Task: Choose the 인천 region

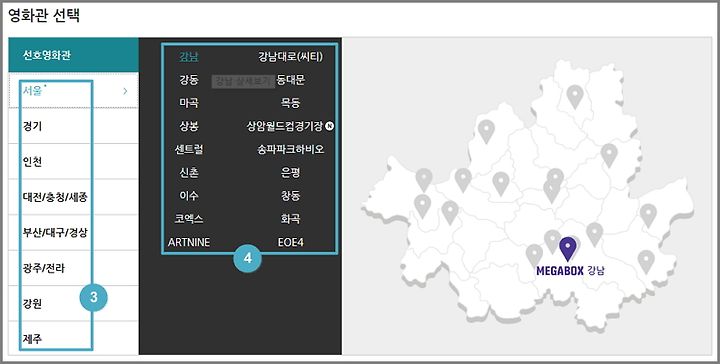Action: (x=73, y=161)
